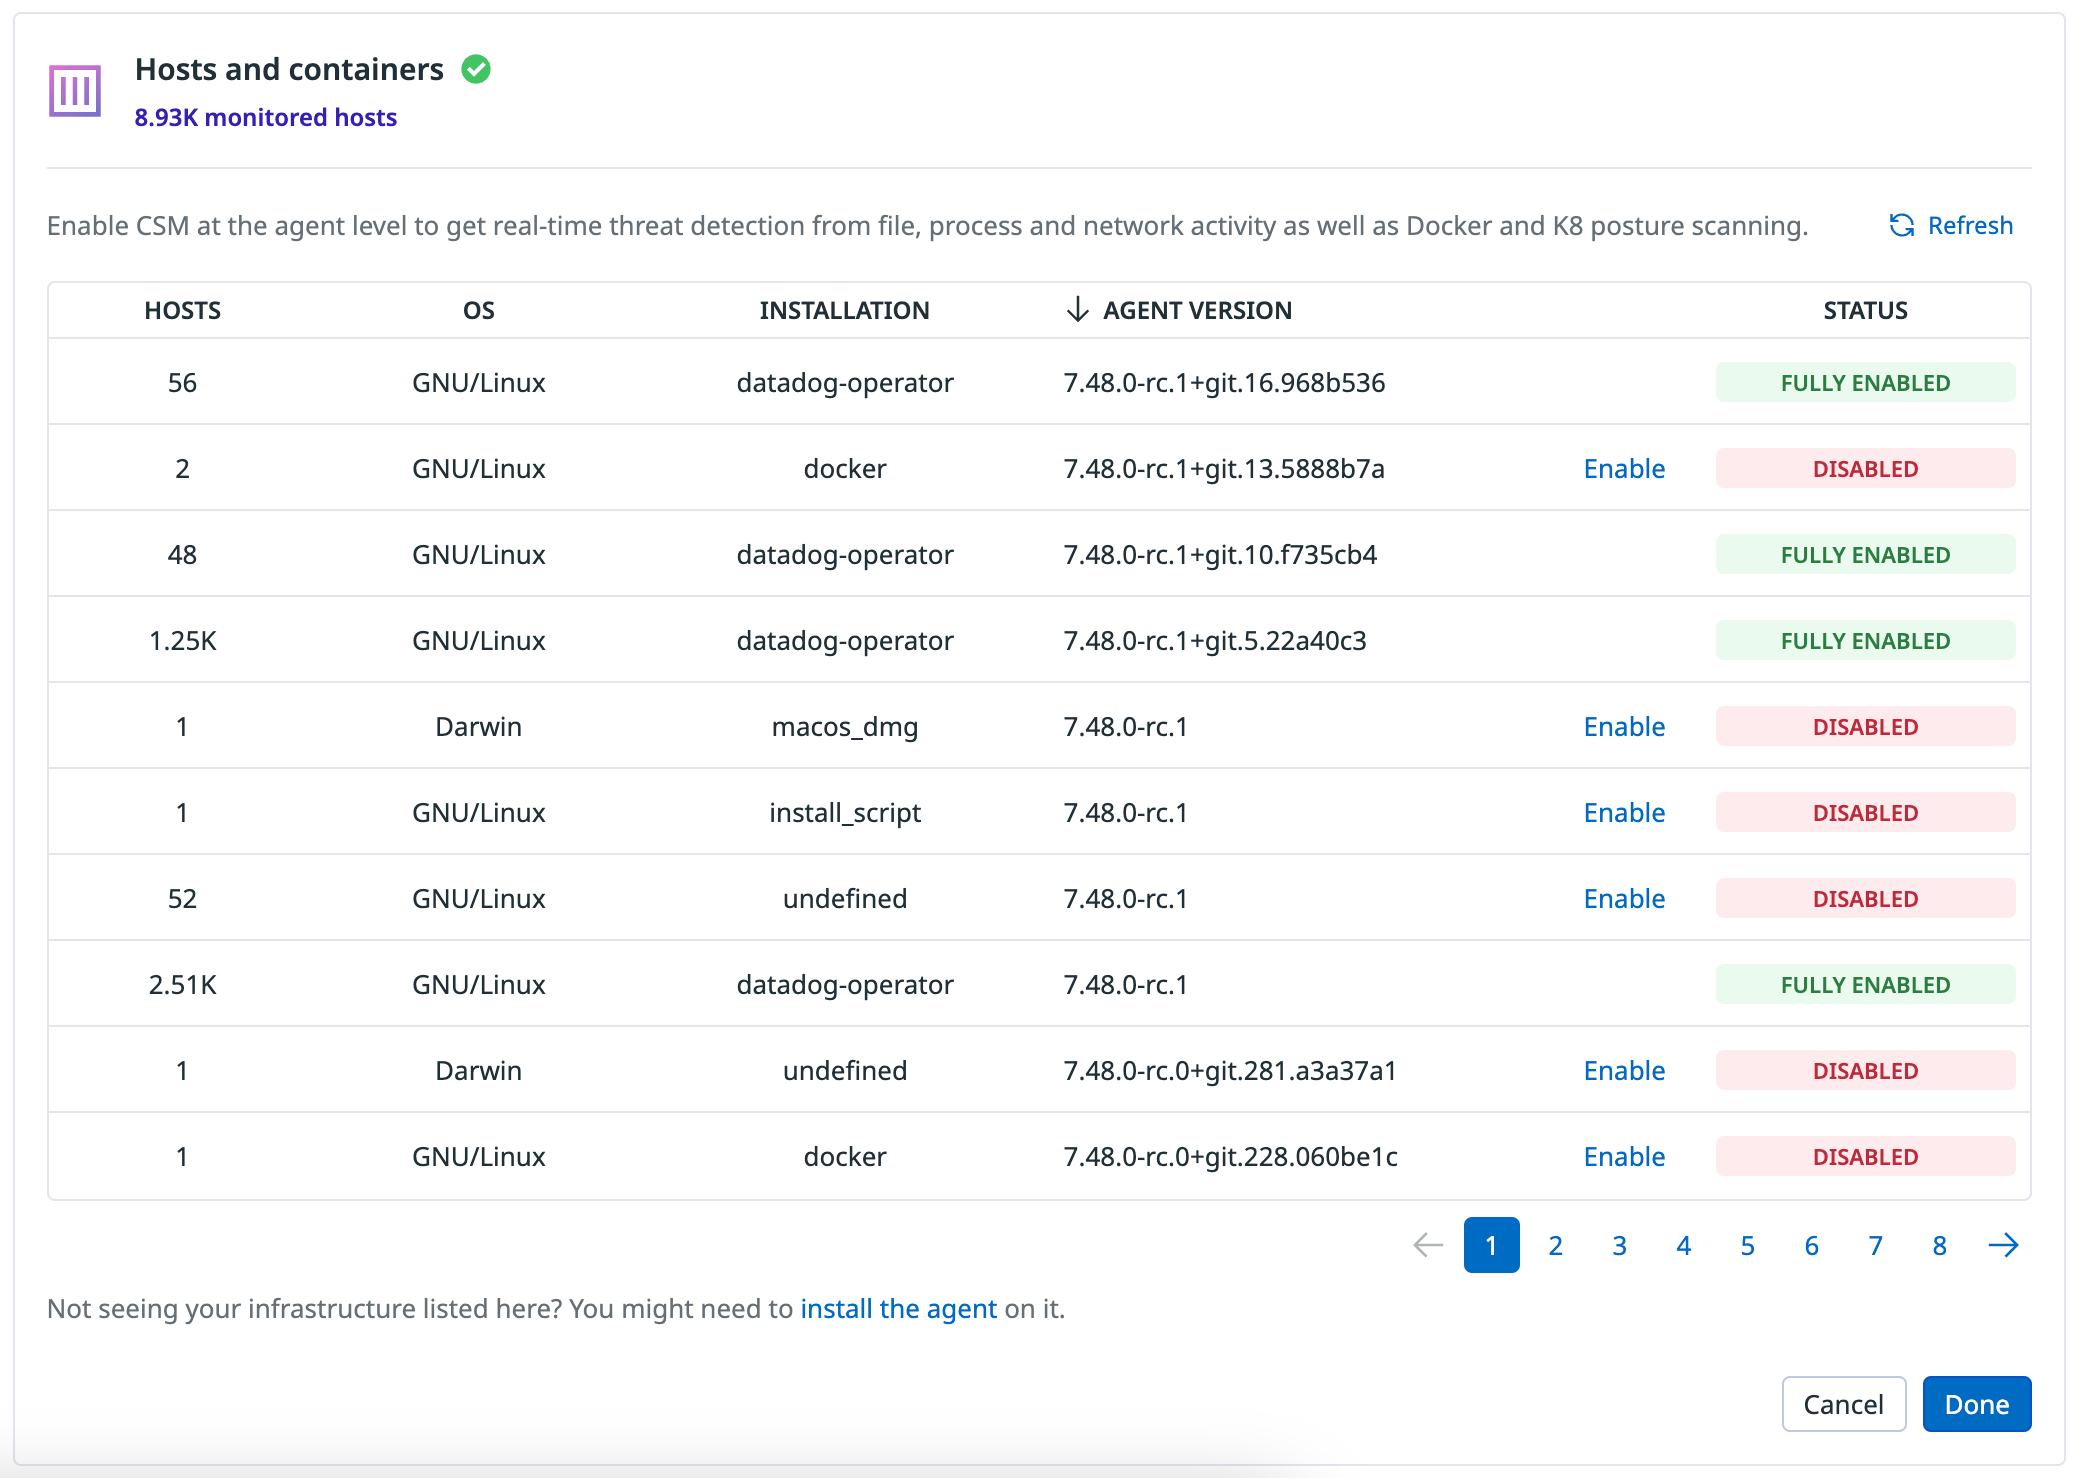
Task: Enable CSM for 52 undefined hosts
Action: [x=1624, y=899]
